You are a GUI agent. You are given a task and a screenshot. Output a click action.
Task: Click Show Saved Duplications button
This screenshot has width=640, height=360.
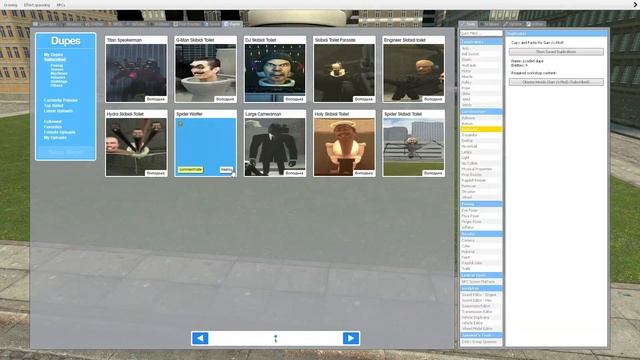[556, 52]
